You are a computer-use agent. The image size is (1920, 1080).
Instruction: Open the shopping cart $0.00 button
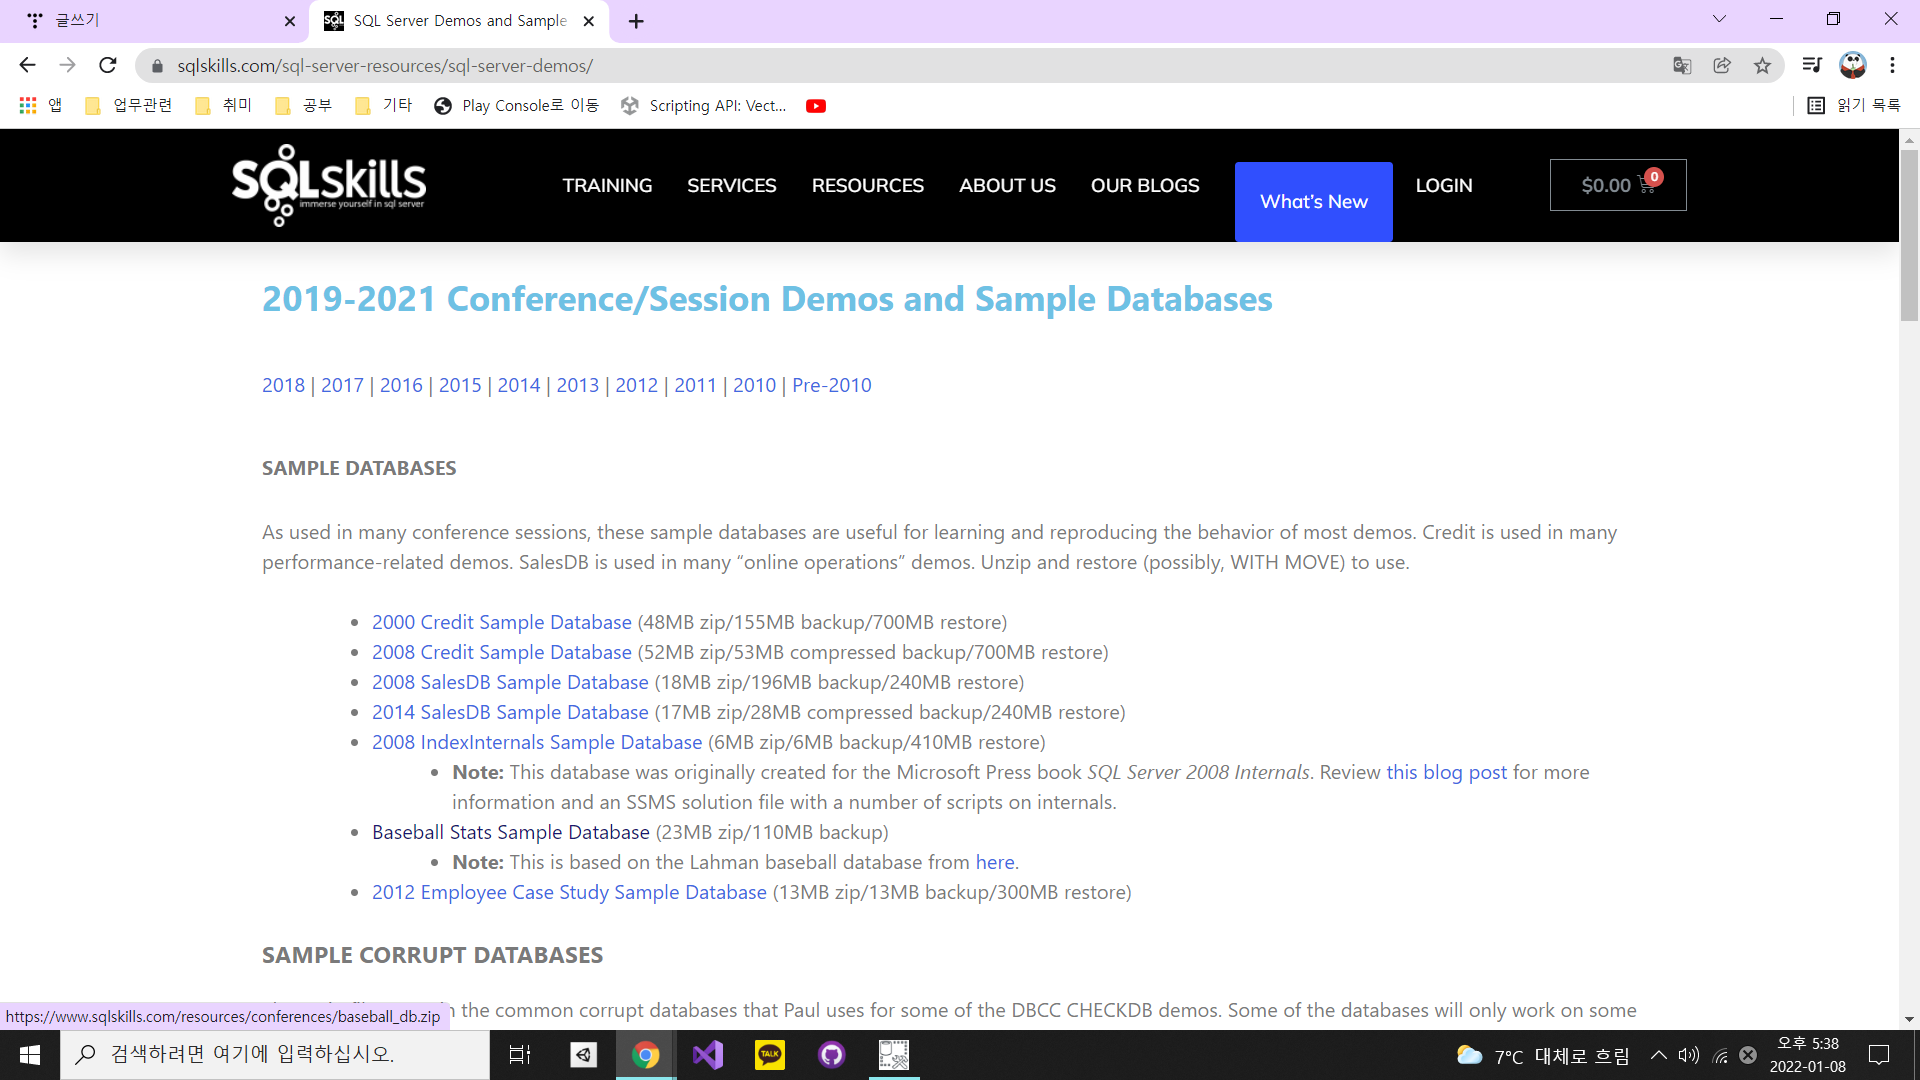point(1618,185)
